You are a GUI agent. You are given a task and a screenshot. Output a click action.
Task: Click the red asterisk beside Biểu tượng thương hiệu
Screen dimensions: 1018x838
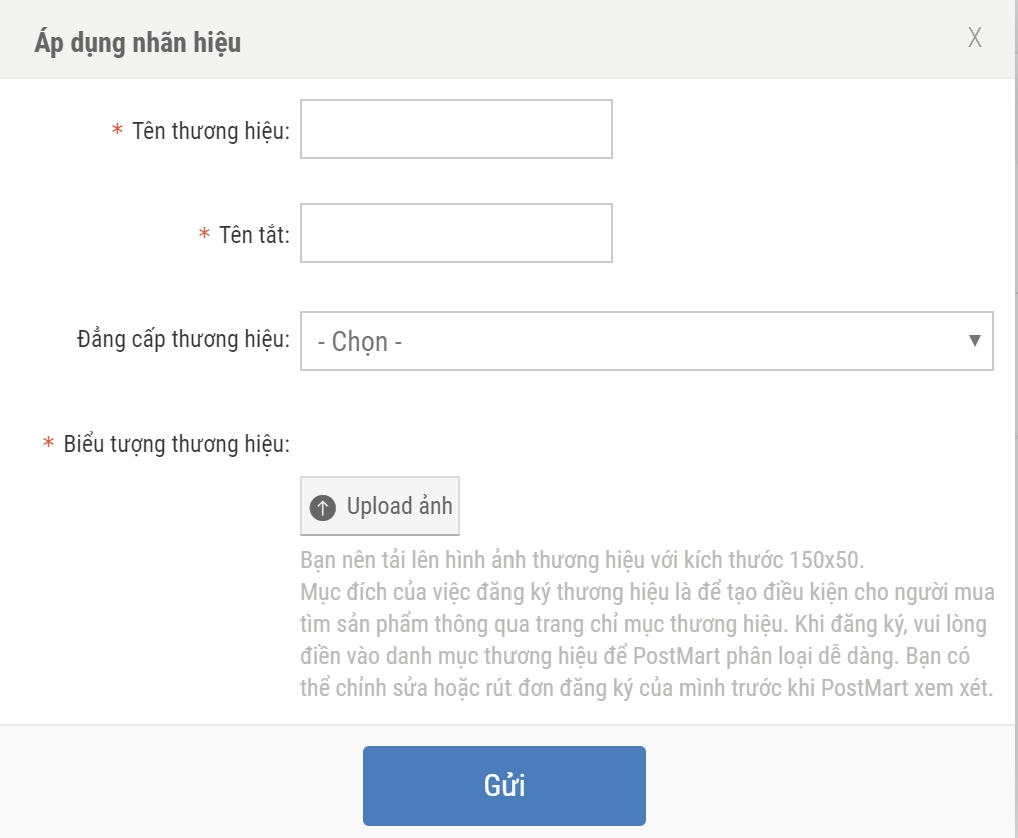point(48,444)
